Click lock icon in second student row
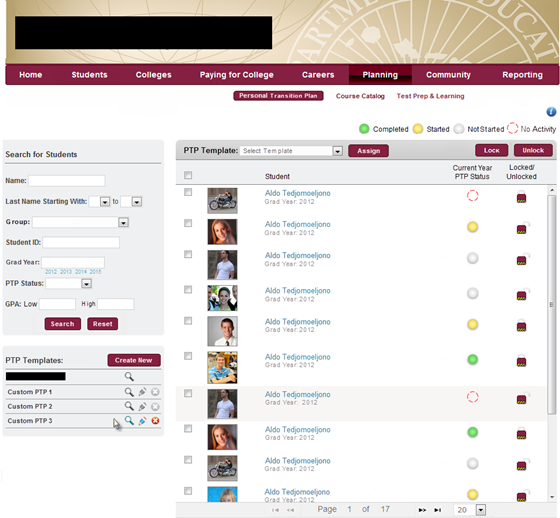The width and height of the screenshot is (560, 518). pyautogui.click(x=522, y=228)
